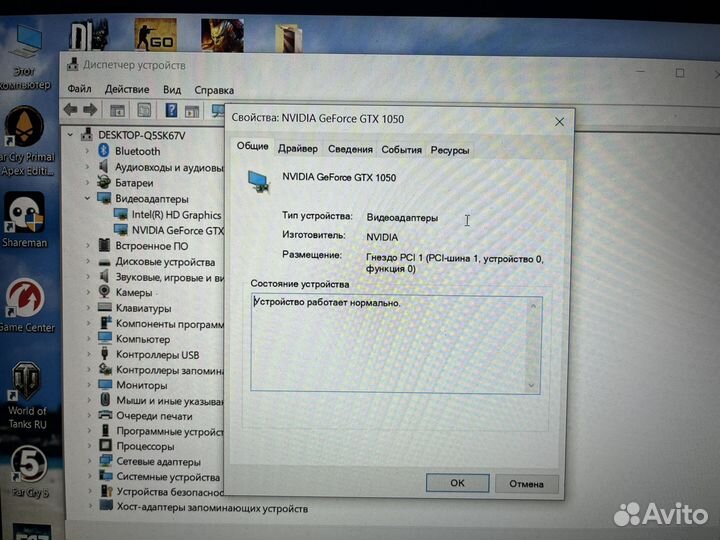Screen dimensions: 720x540
Task: Open the Shareman desktop shortcut
Action: (24, 219)
